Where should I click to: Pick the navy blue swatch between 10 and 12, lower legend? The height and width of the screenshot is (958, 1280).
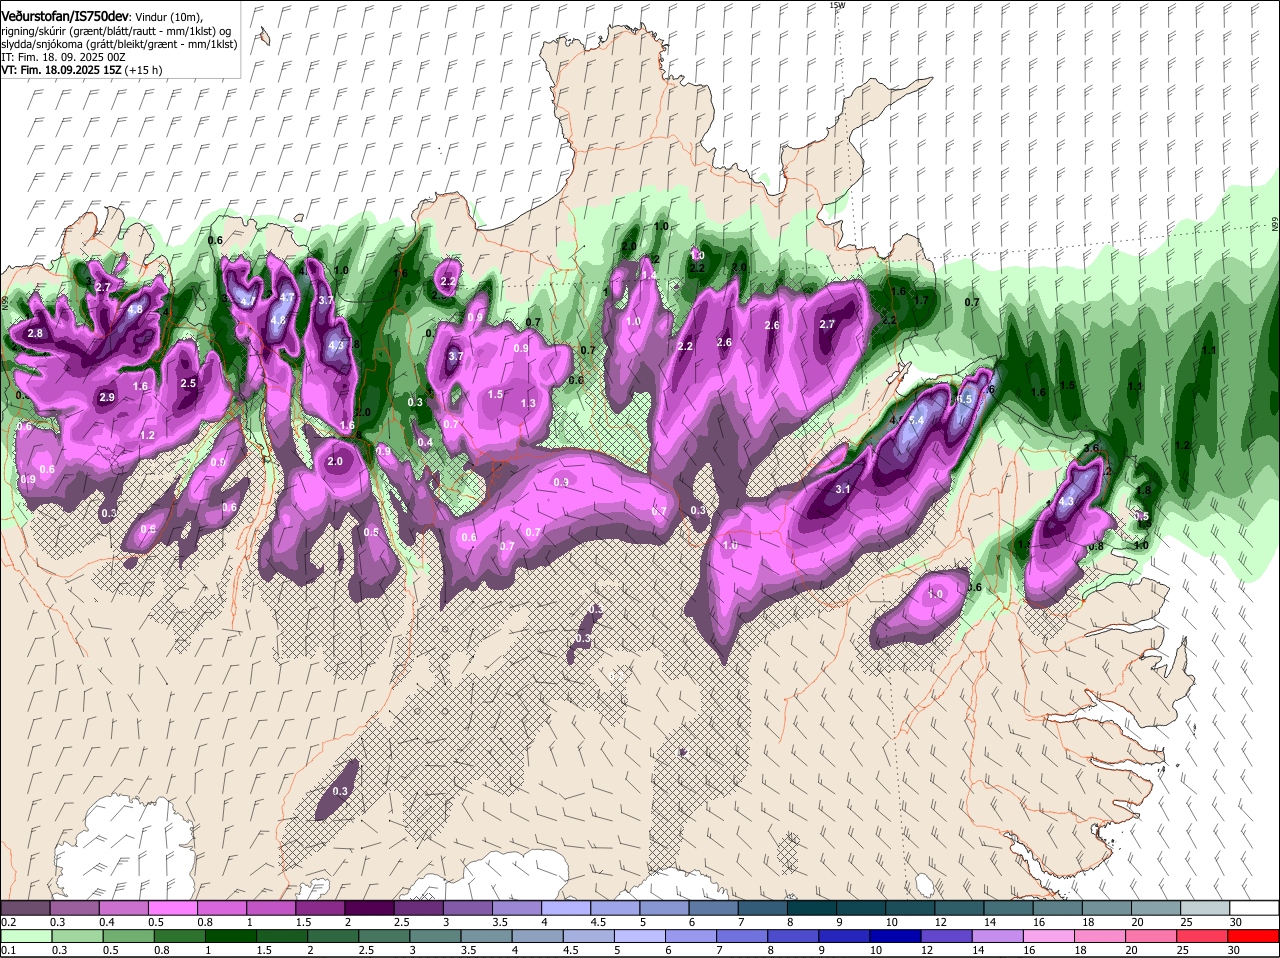click(x=897, y=936)
